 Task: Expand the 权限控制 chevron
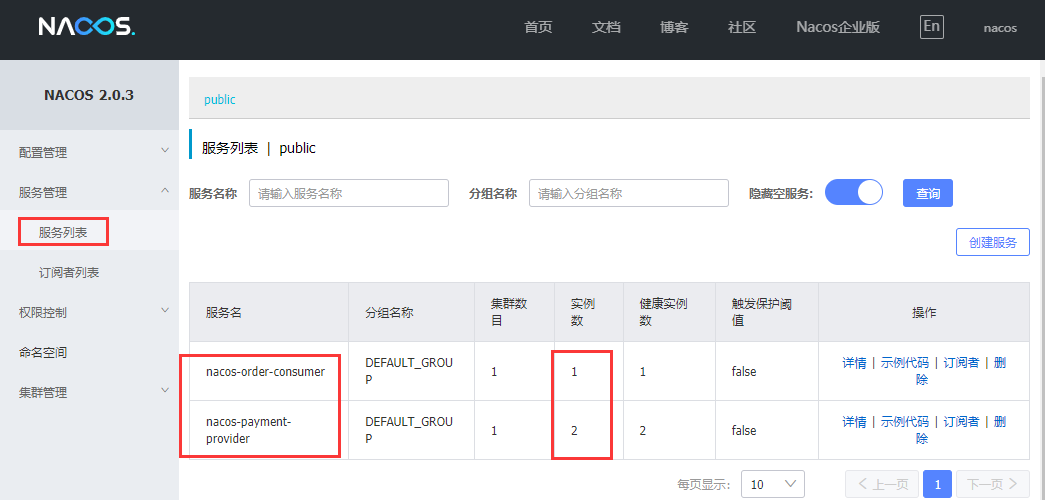165,311
